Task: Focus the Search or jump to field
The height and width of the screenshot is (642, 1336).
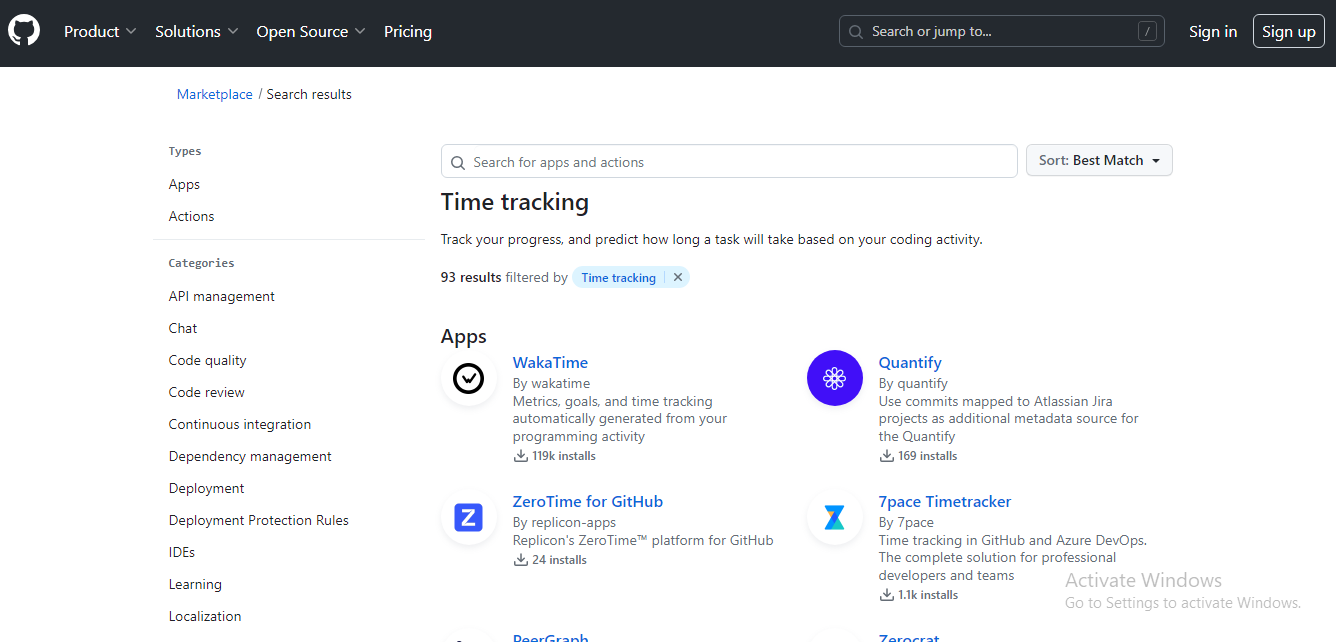Action: coord(1002,31)
